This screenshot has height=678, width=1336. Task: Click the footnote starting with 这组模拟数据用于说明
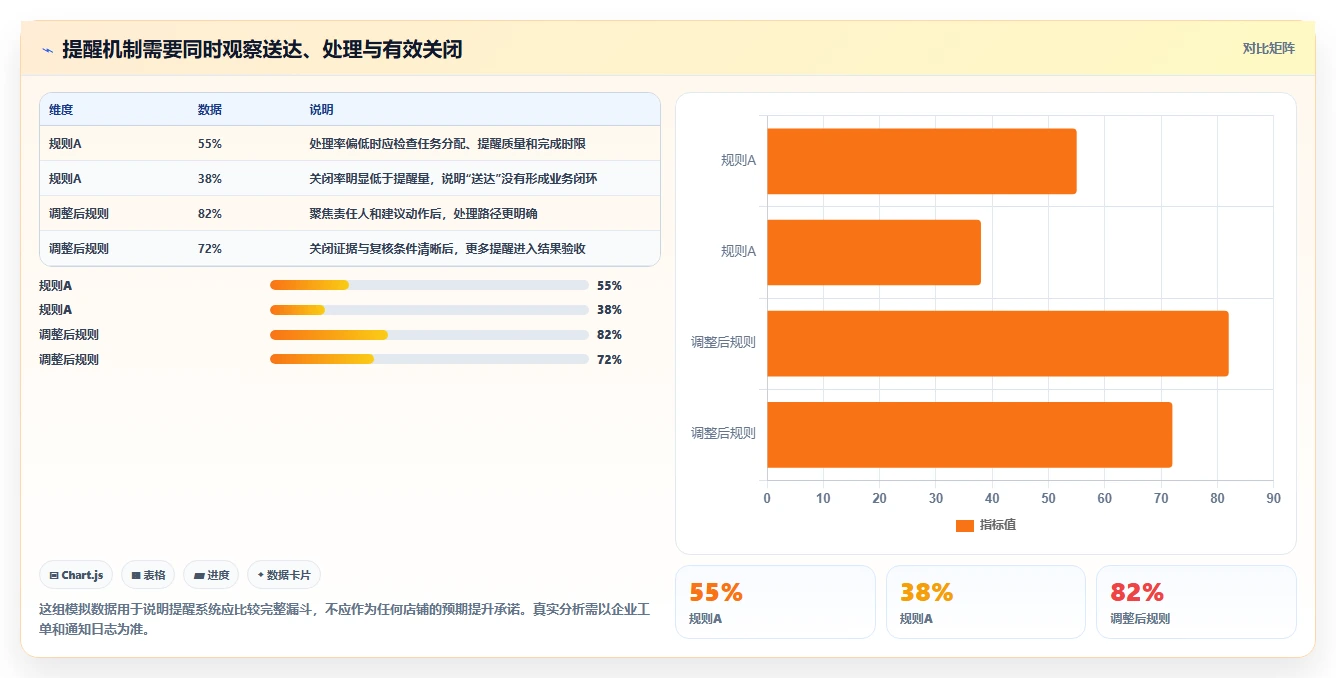coord(344,619)
